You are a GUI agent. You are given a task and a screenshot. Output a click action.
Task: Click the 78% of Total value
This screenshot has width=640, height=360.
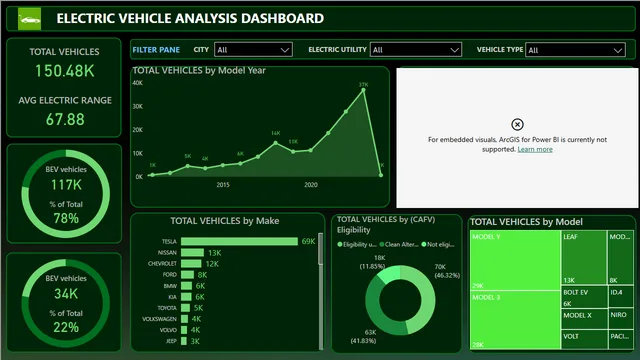(x=66, y=218)
